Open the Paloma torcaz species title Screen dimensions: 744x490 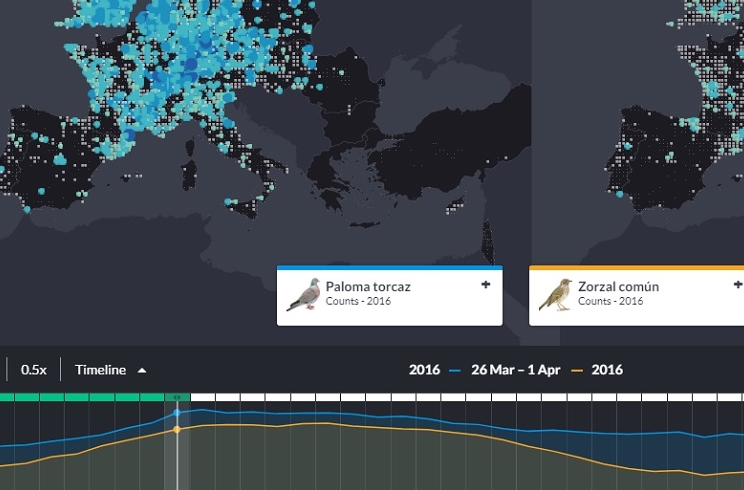[367, 287]
